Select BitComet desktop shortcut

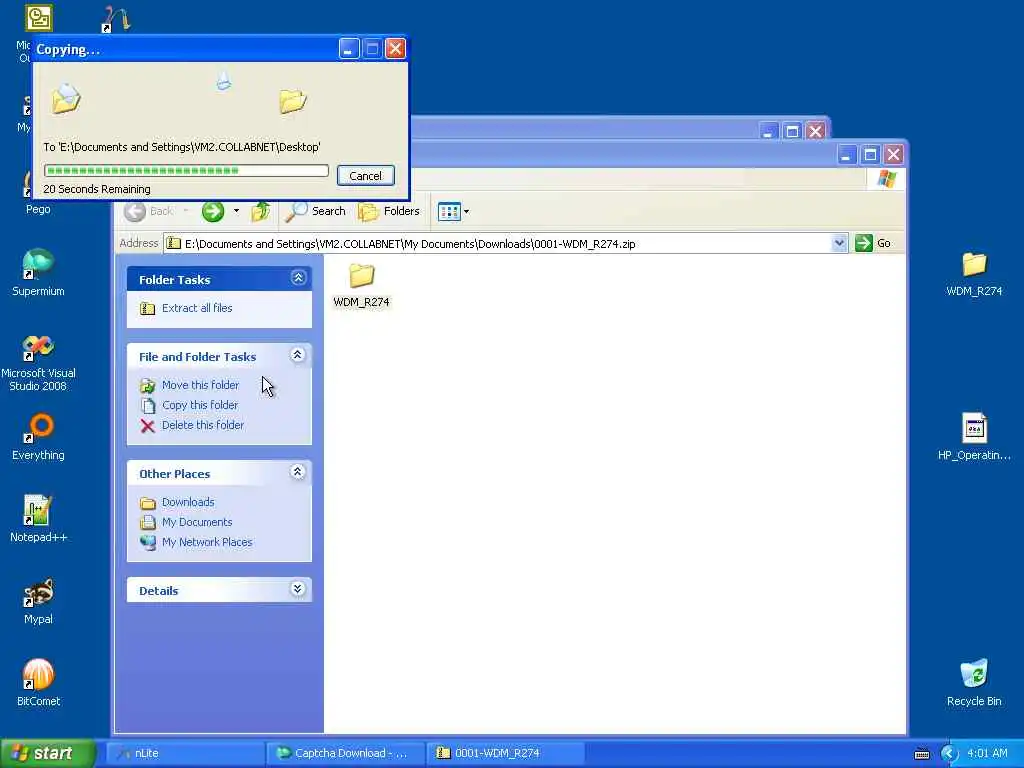(38, 683)
